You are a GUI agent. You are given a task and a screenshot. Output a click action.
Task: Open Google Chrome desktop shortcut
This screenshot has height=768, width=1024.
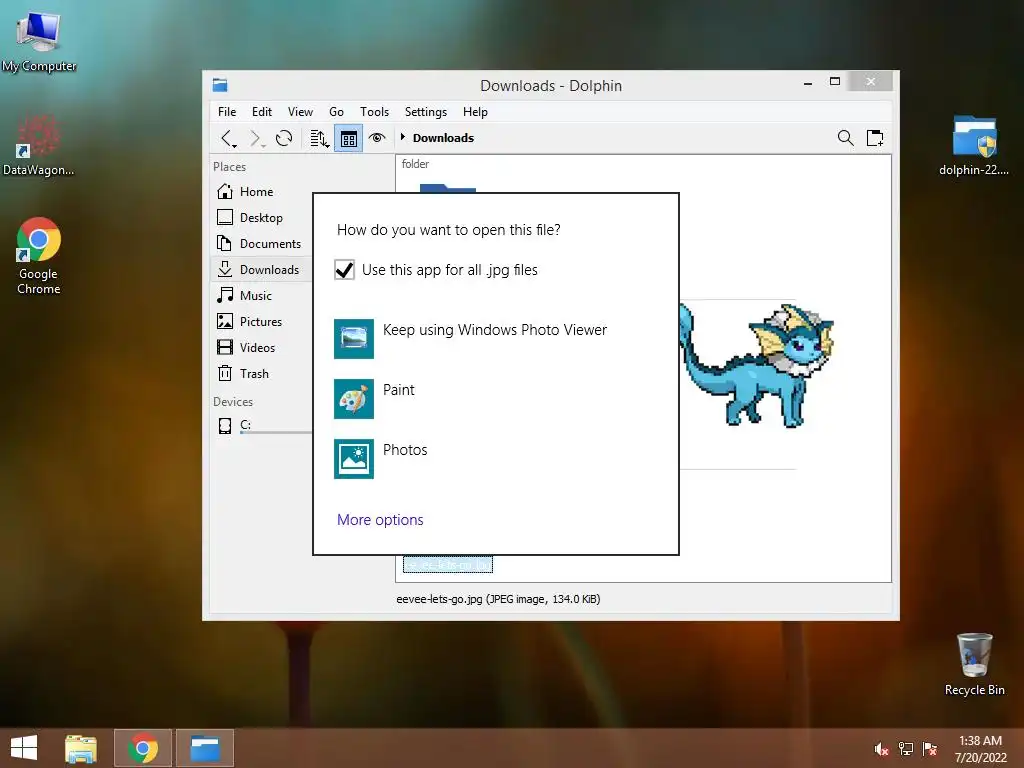pos(39,255)
